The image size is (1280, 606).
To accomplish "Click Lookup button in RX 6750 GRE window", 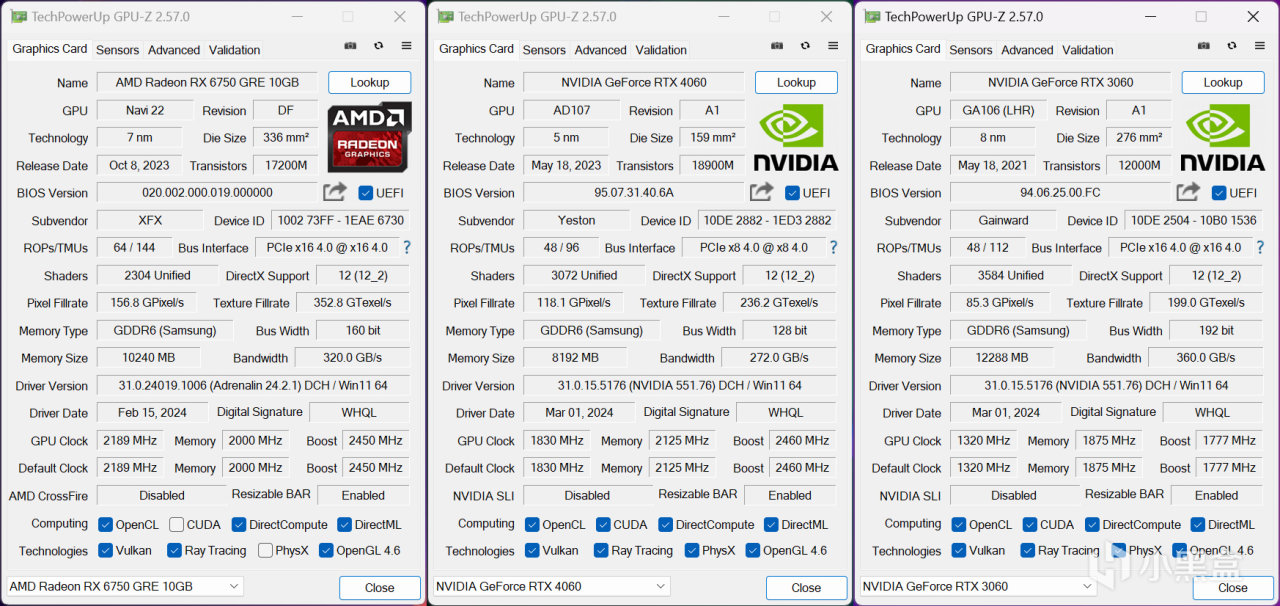I will [370, 83].
